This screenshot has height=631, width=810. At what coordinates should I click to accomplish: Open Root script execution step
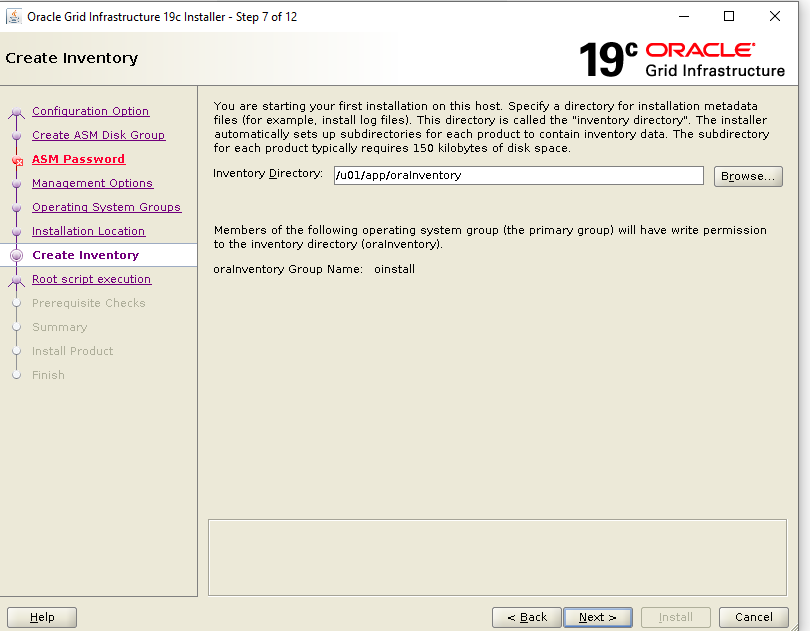[x=91, y=279]
